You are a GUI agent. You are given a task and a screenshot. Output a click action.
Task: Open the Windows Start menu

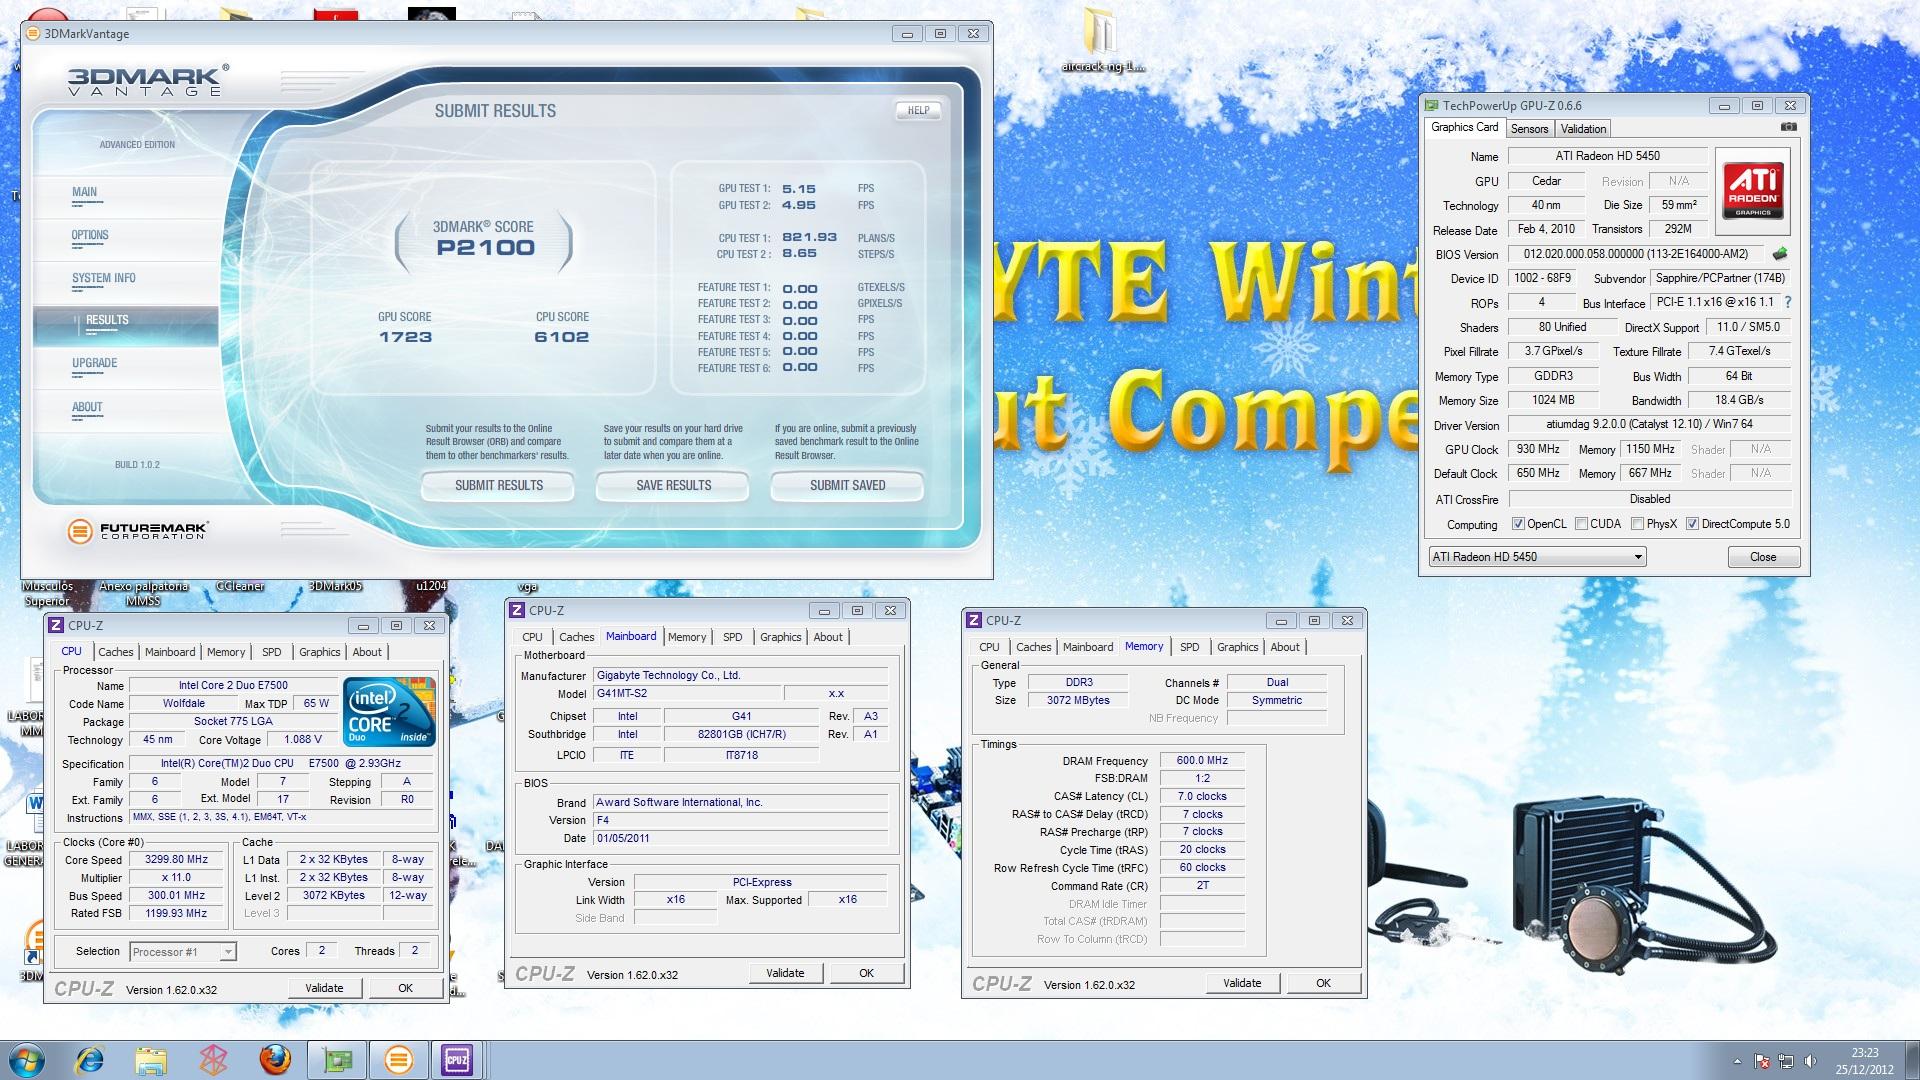pos(27,1060)
